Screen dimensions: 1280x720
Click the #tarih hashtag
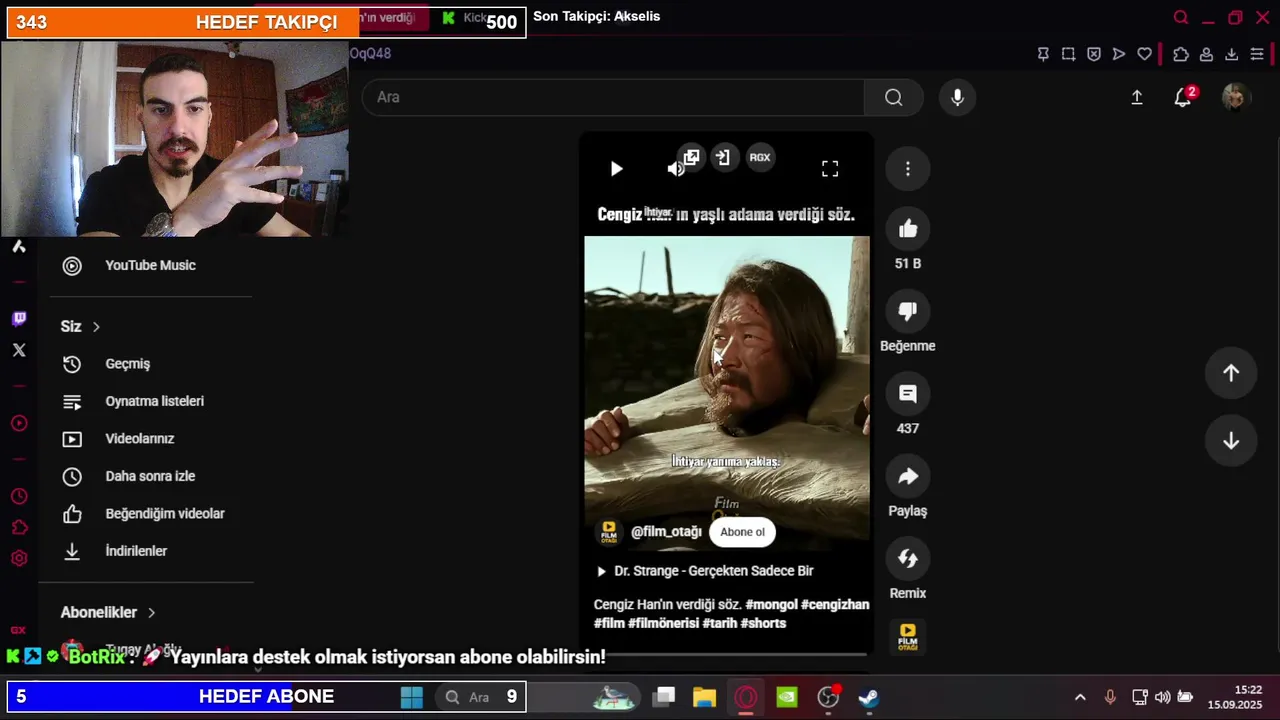tap(719, 623)
